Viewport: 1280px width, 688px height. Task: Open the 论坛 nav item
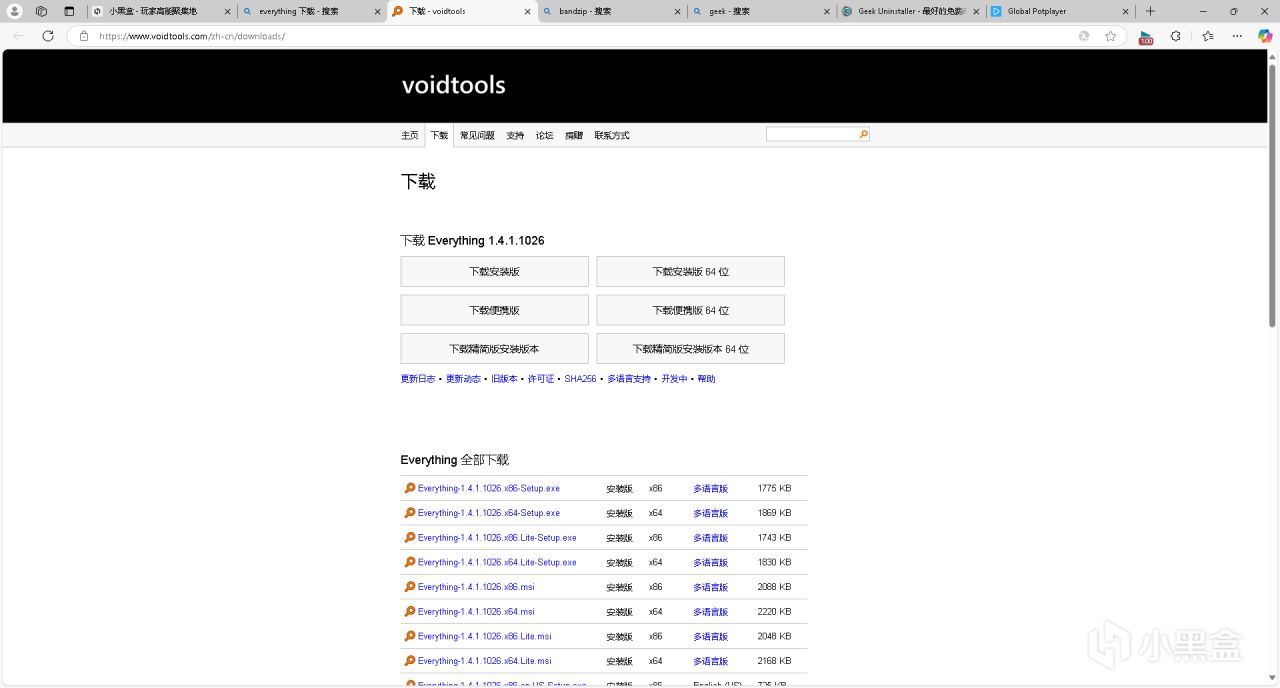(x=544, y=135)
